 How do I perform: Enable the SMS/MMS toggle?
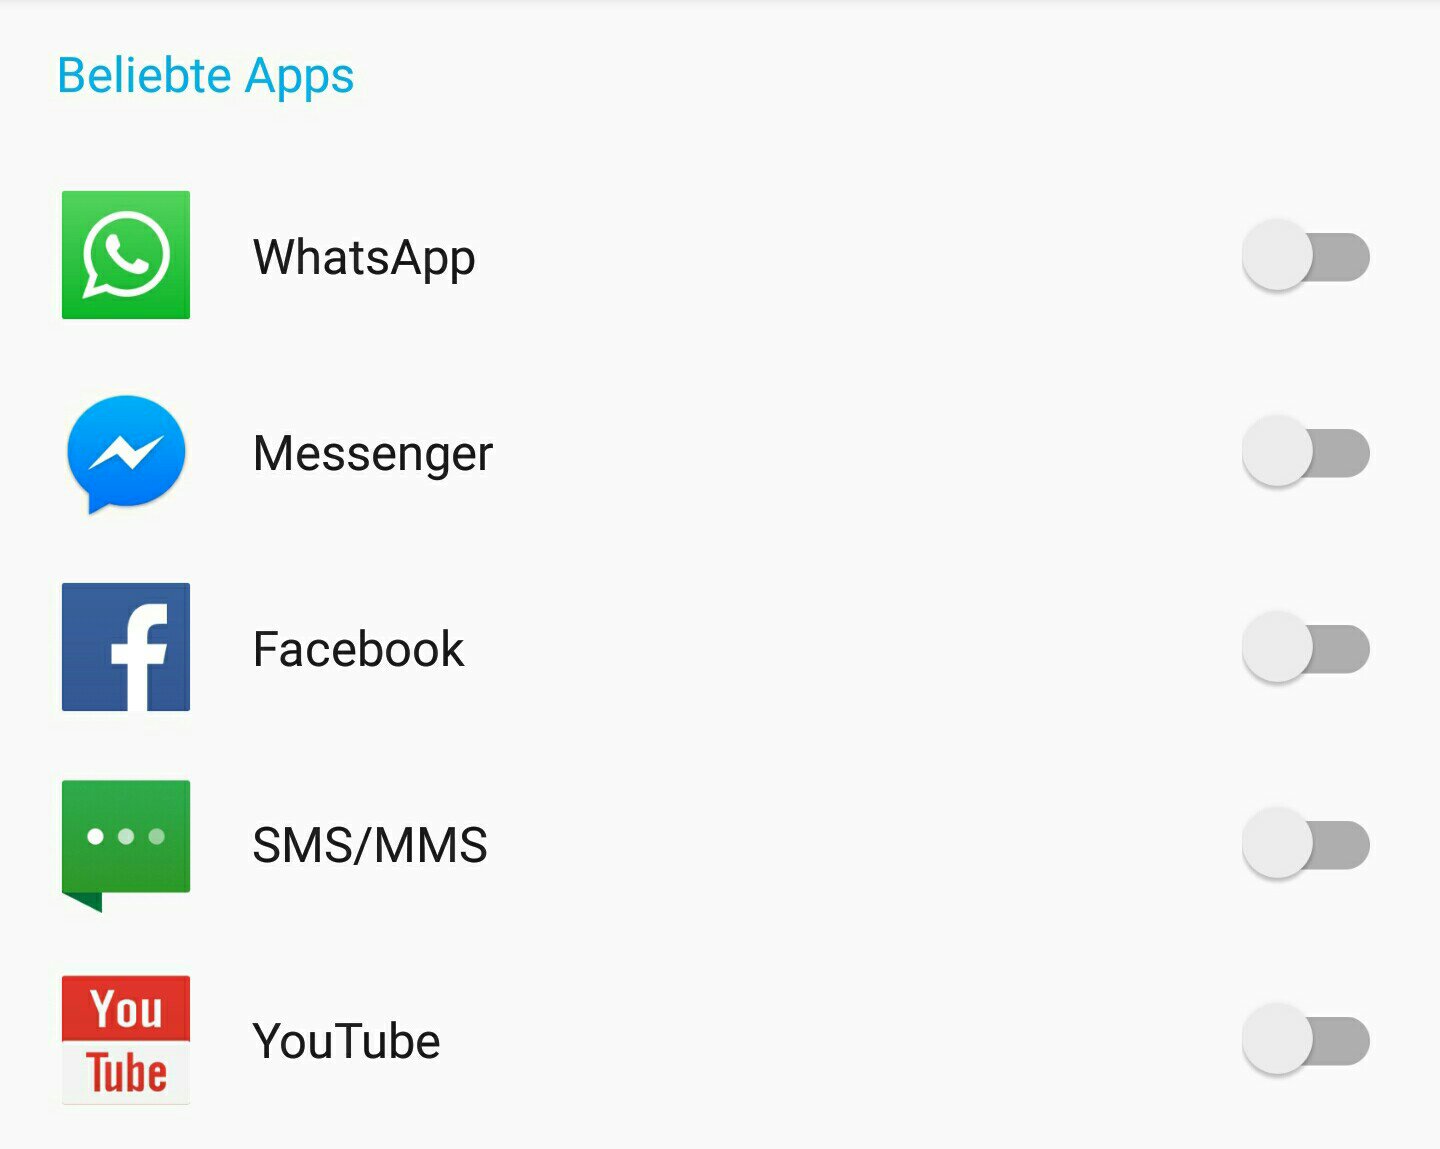(1305, 845)
